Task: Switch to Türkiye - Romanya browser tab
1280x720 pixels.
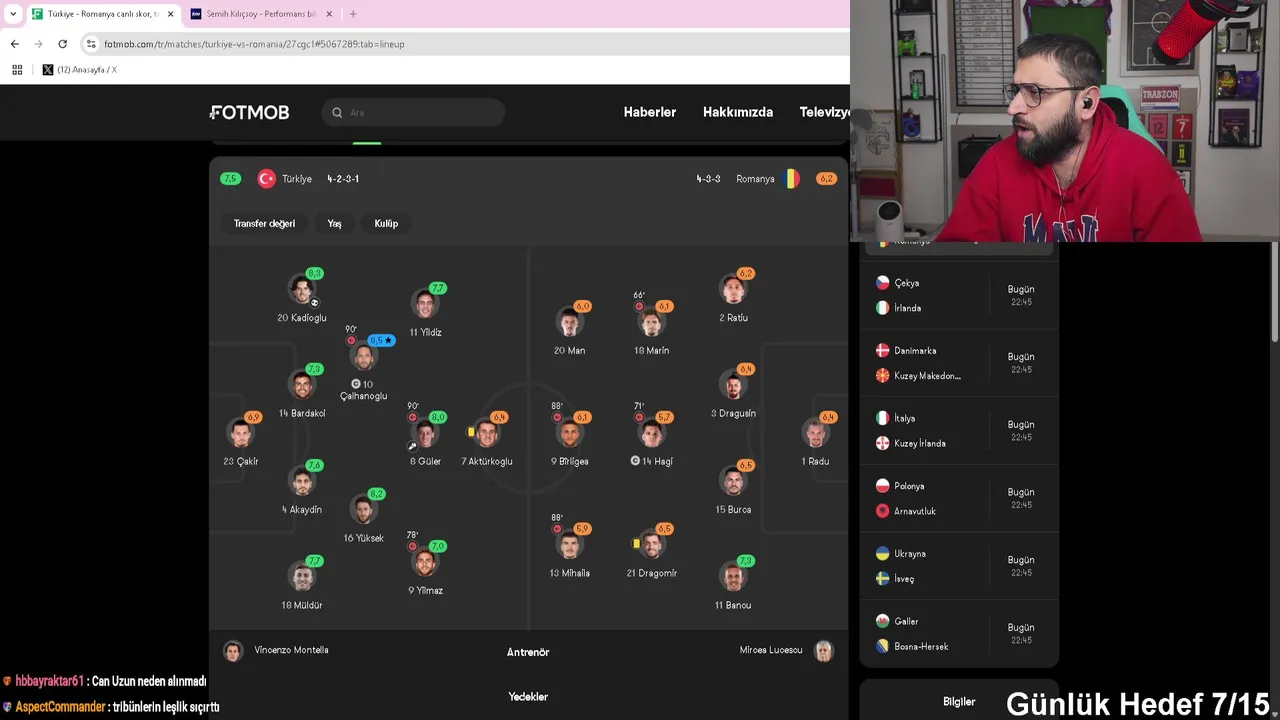Action: tap(102, 14)
